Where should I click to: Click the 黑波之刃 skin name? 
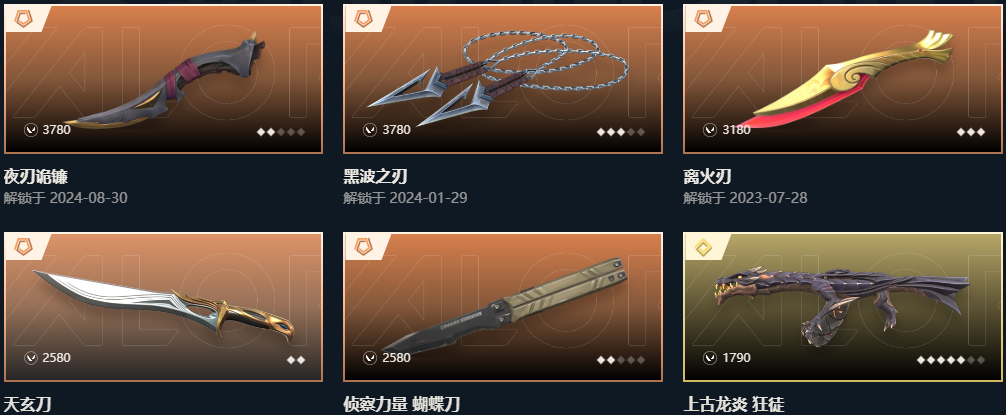pos(375,176)
